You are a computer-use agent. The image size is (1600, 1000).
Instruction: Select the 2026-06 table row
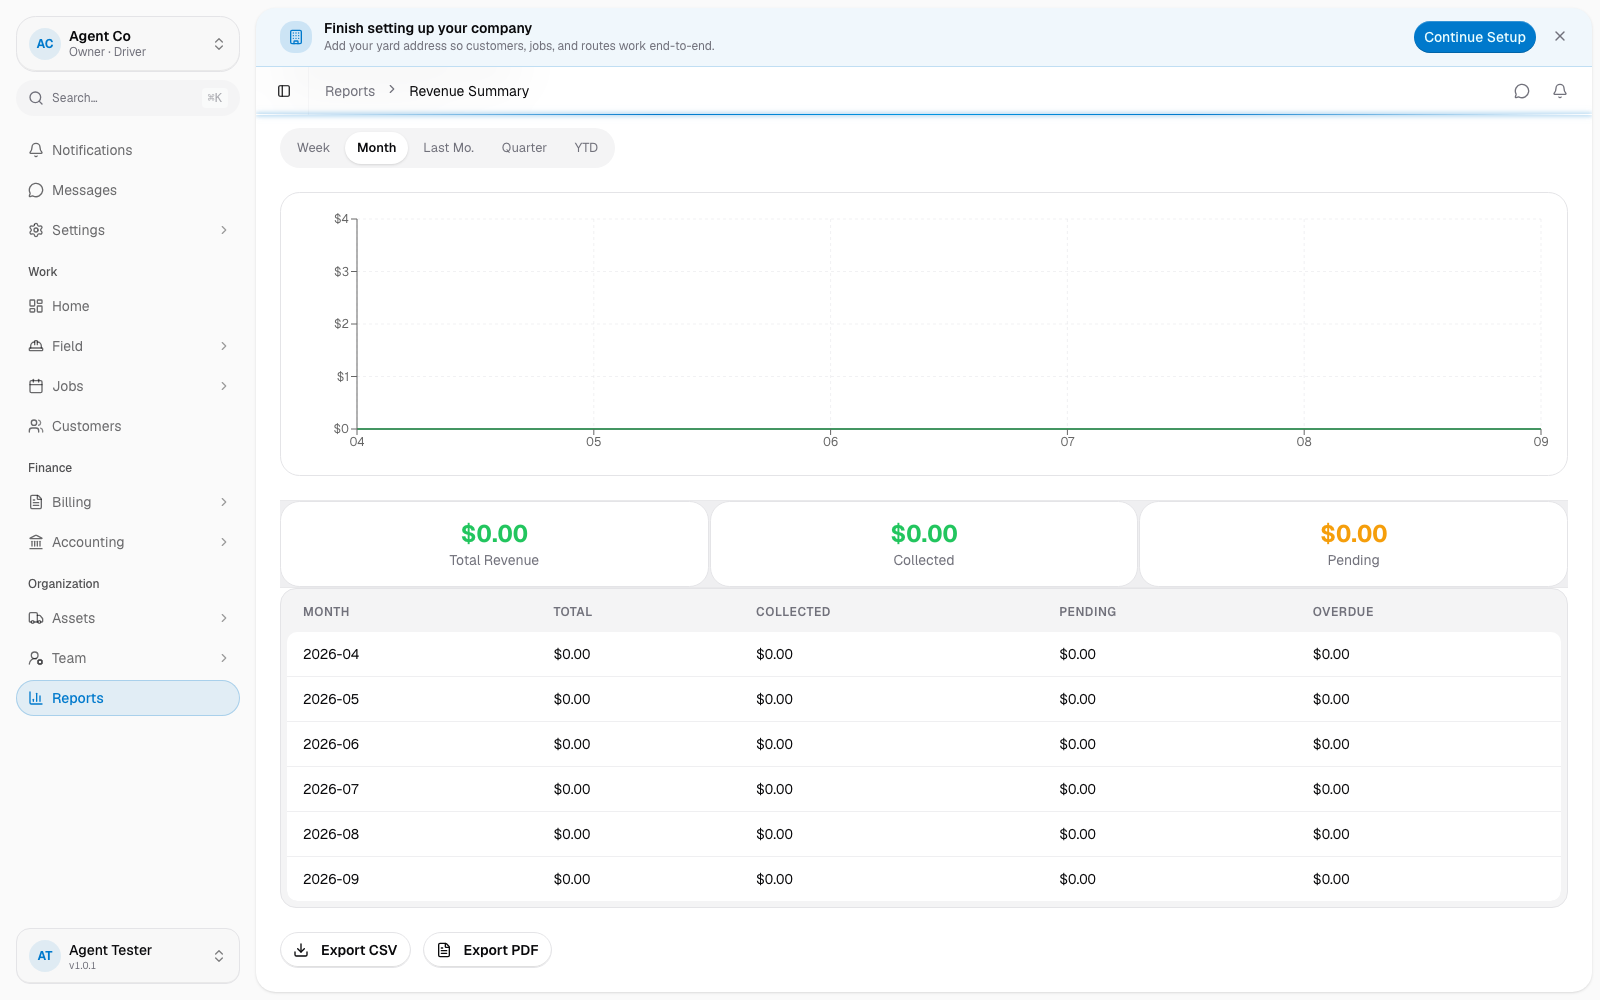pyautogui.click(x=924, y=744)
